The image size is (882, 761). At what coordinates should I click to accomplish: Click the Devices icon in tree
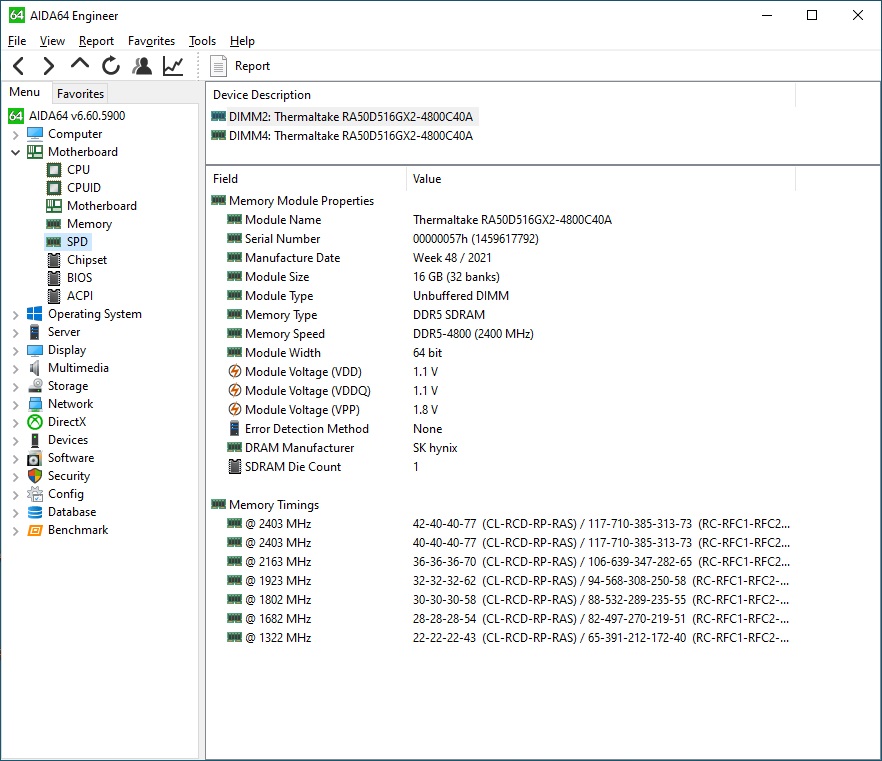(35, 440)
